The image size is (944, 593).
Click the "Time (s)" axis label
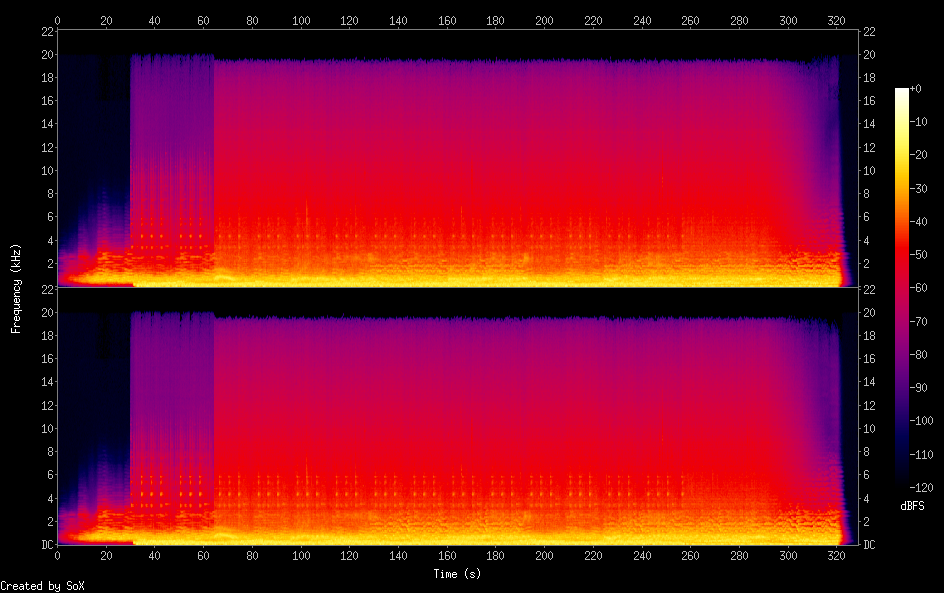point(459,574)
